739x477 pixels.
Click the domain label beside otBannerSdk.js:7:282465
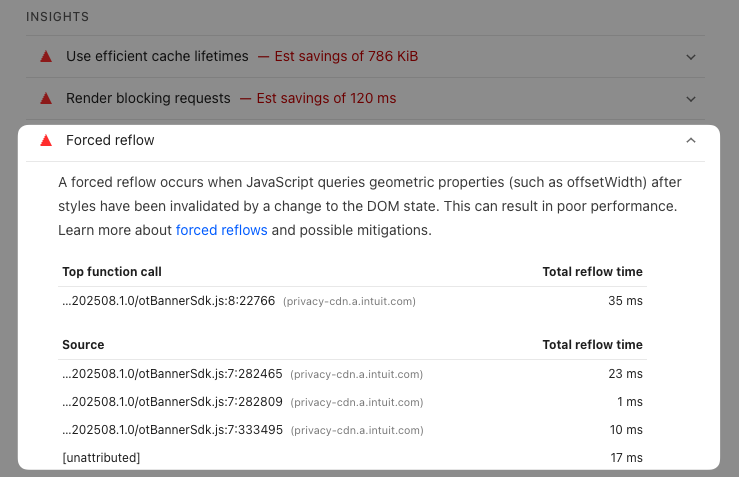[x=357, y=375]
